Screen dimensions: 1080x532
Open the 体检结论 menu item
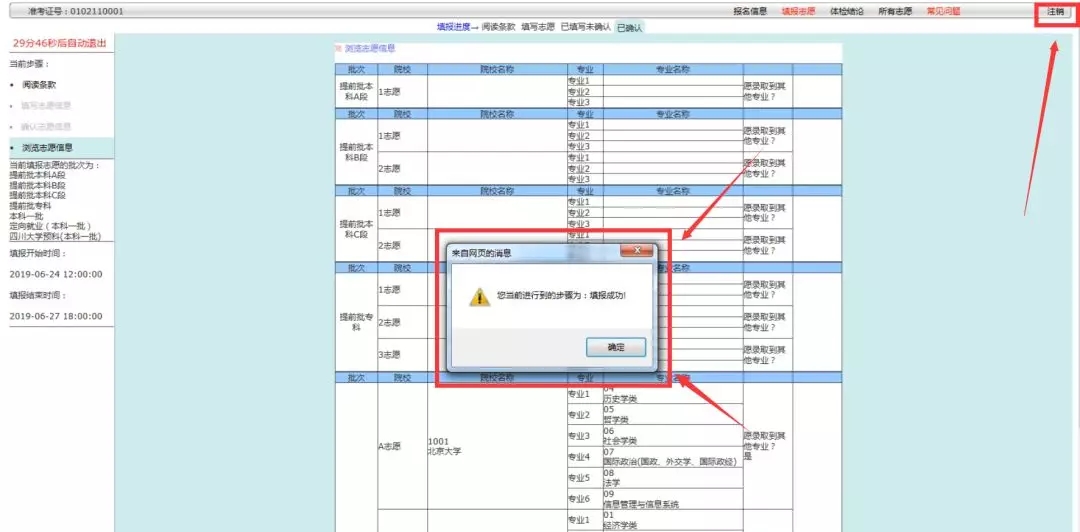847,11
